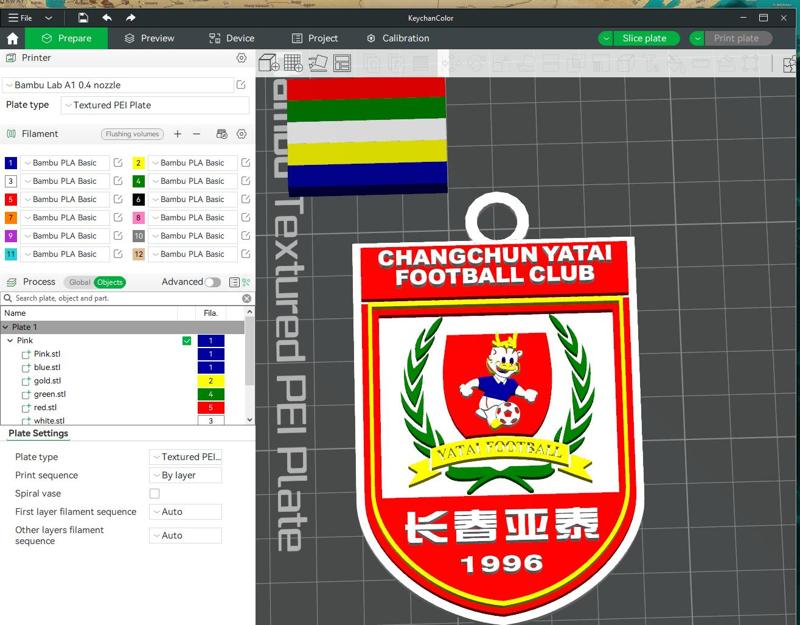800x625 pixels.
Task: Uncheck the Pink object printable checkbox
Action: [x=187, y=341]
